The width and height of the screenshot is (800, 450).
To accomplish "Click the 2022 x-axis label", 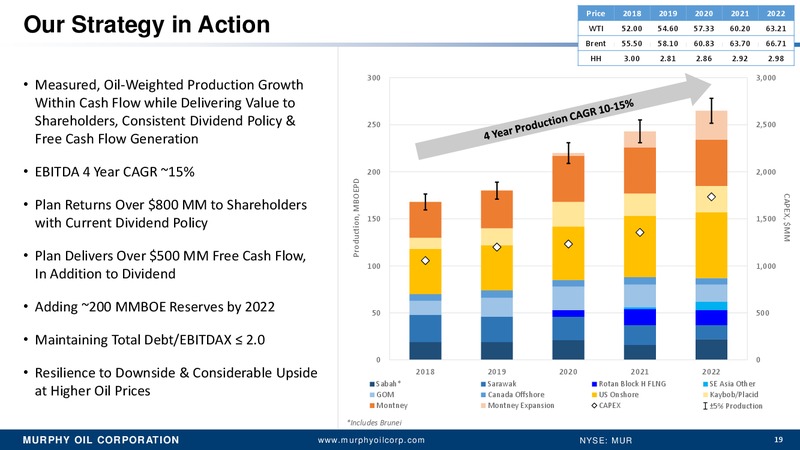I will click(711, 371).
